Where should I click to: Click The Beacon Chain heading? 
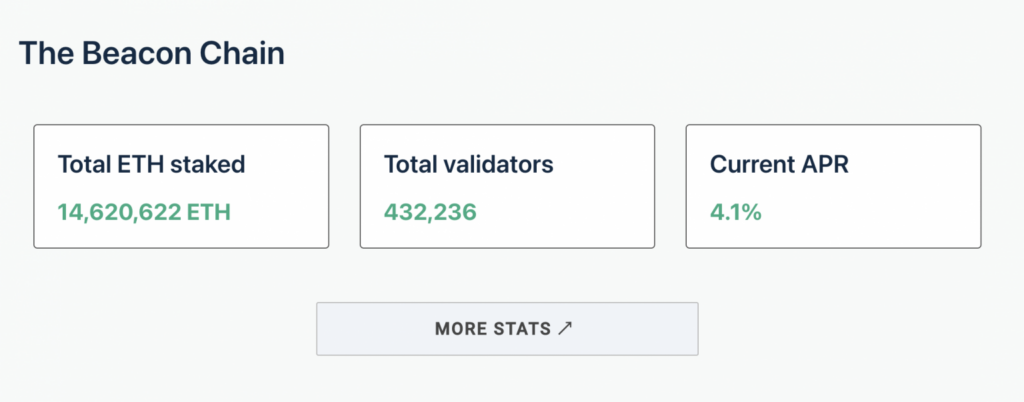pyautogui.click(x=152, y=54)
